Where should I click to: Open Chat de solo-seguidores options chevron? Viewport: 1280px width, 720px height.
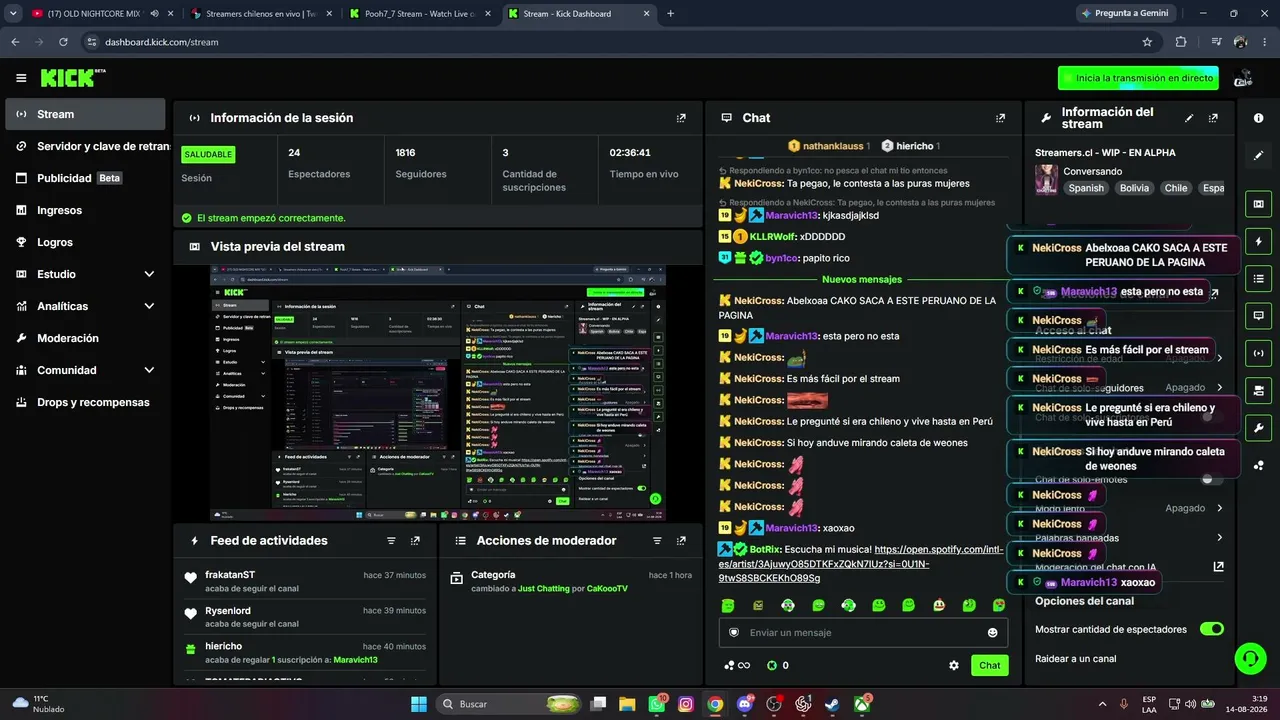tap(1220, 388)
